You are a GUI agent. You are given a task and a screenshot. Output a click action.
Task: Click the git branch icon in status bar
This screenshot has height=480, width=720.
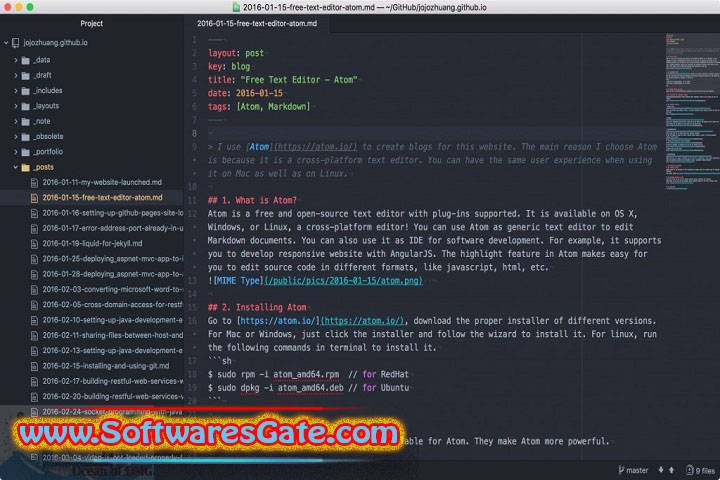621,470
